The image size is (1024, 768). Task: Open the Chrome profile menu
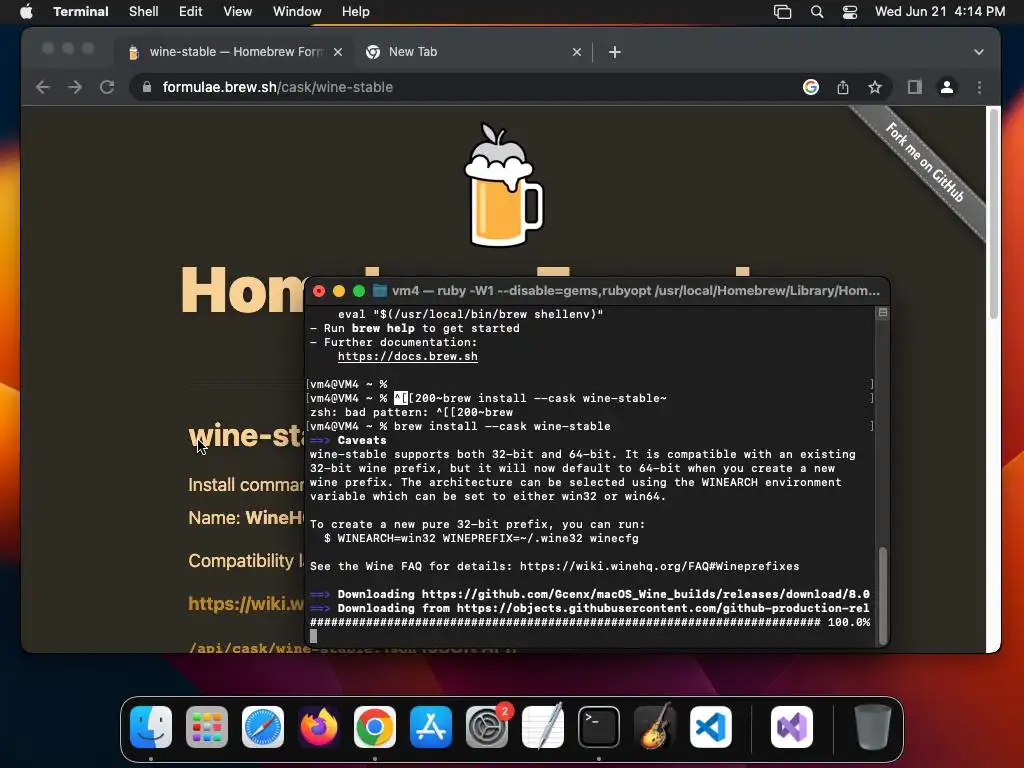[947, 87]
